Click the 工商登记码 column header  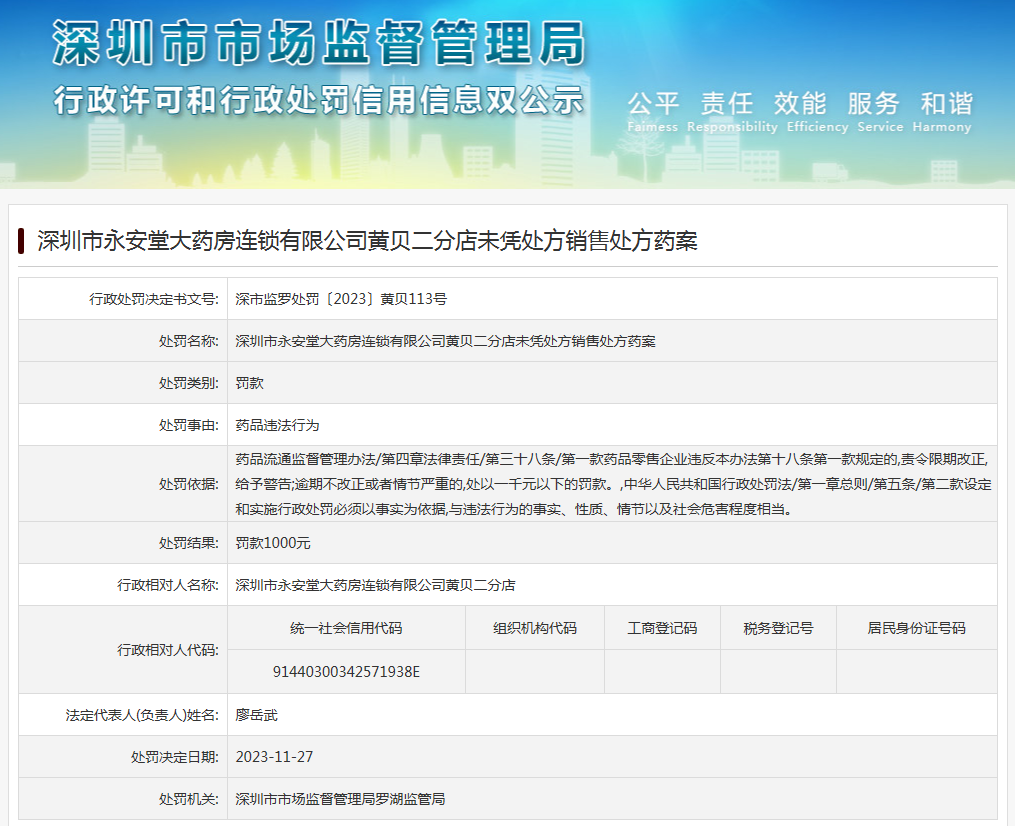[662, 628]
